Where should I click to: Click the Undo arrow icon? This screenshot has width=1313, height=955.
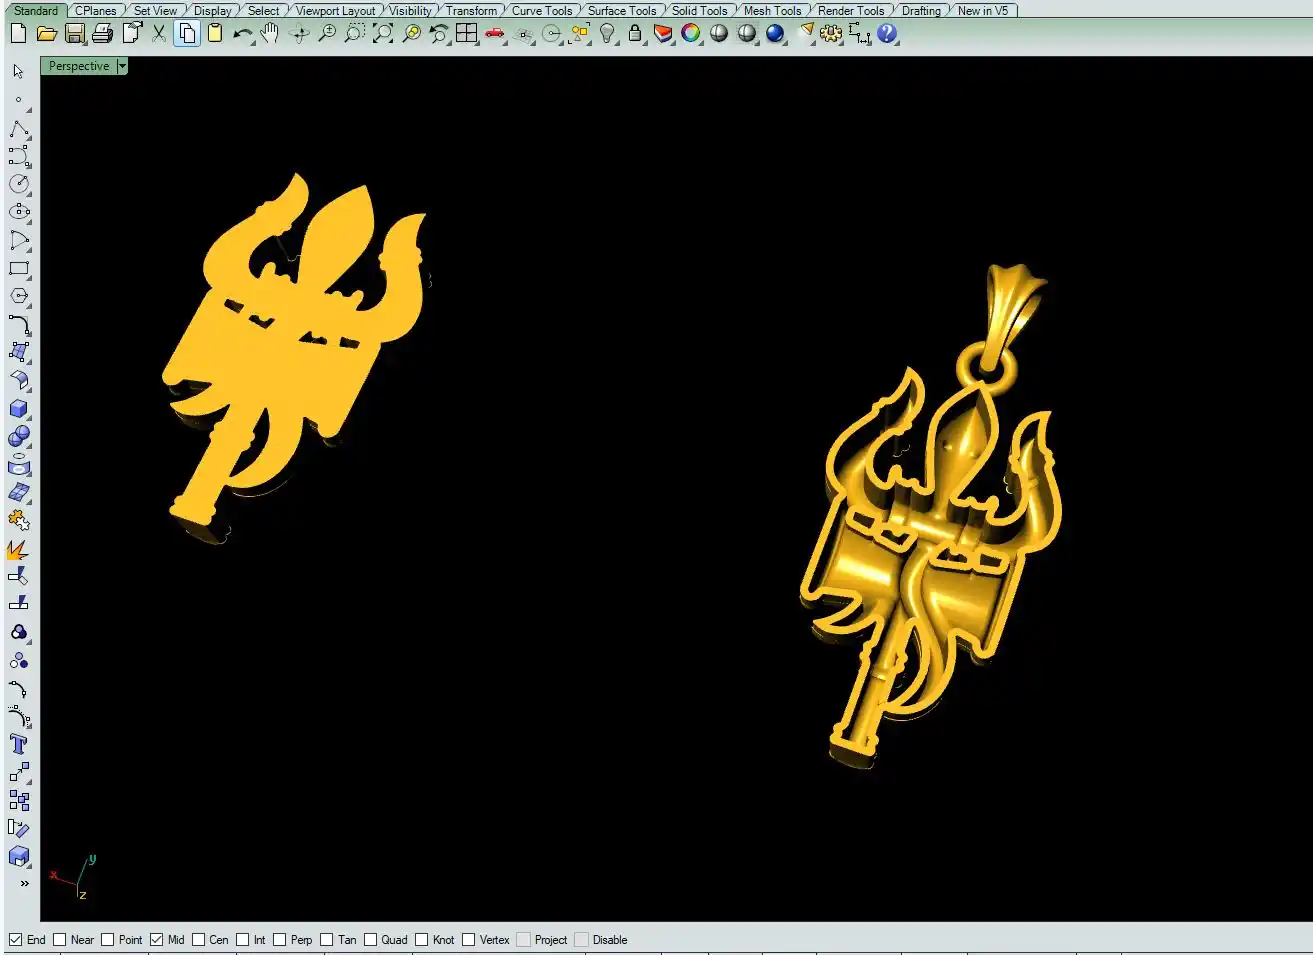pos(242,33)
